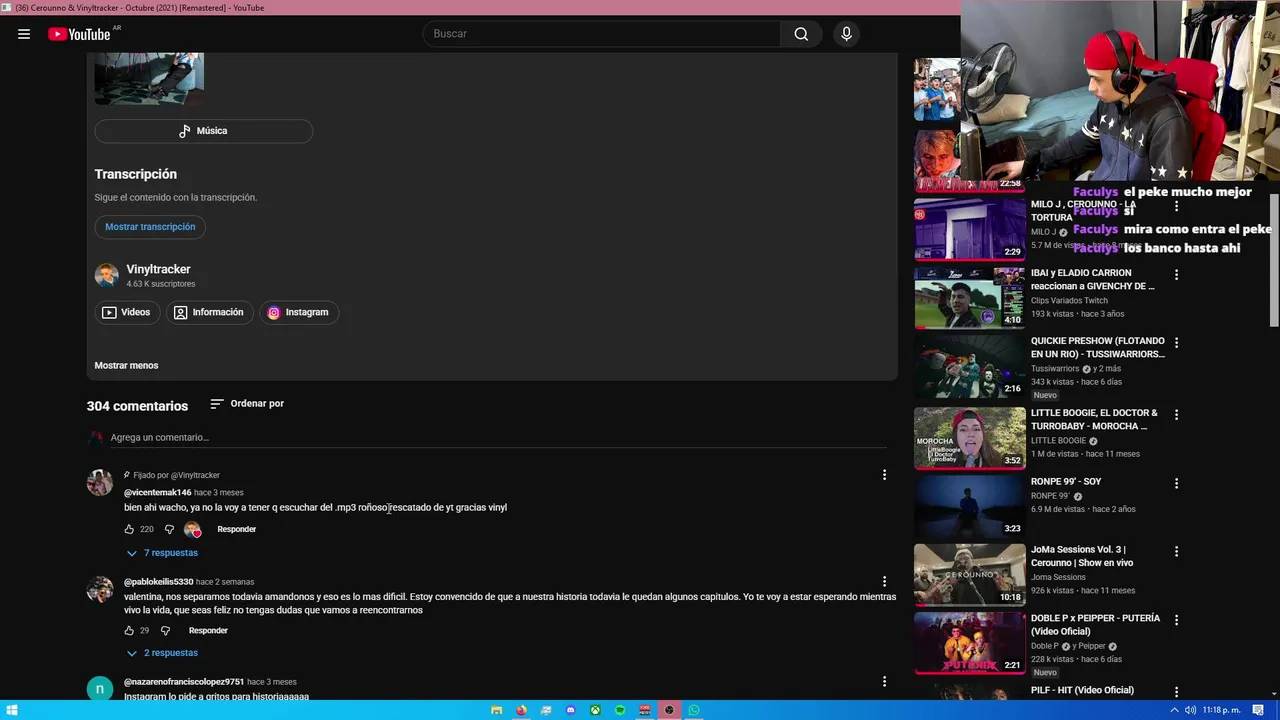Open options for JoMa Sessions Vol. 3 video
1280x720 pixels.
pos(1176,551)
